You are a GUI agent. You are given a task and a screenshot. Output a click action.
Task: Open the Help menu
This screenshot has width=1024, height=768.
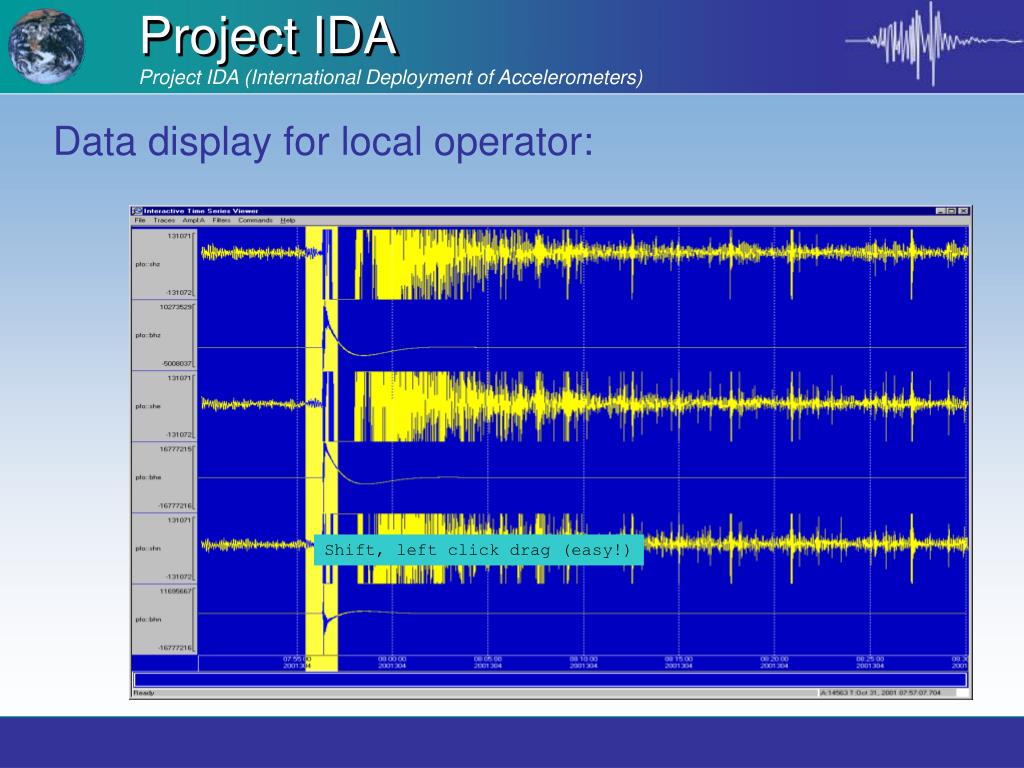point(288,221)
